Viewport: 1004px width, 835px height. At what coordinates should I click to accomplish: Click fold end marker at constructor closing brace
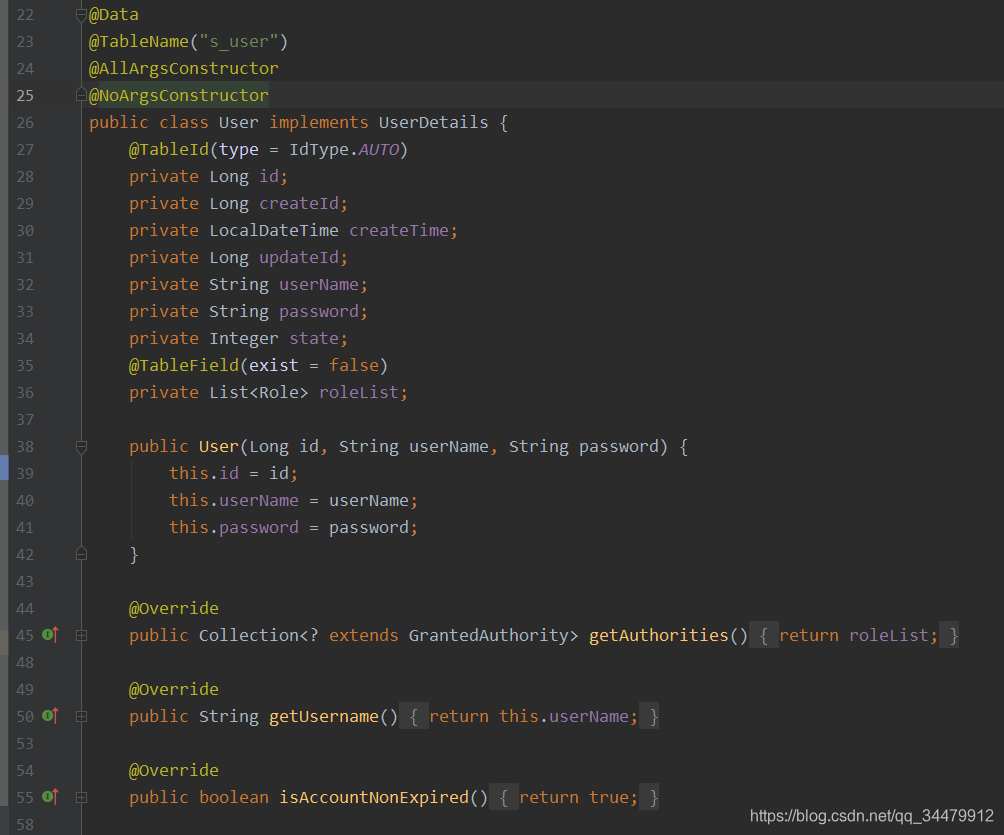(81, 554)
